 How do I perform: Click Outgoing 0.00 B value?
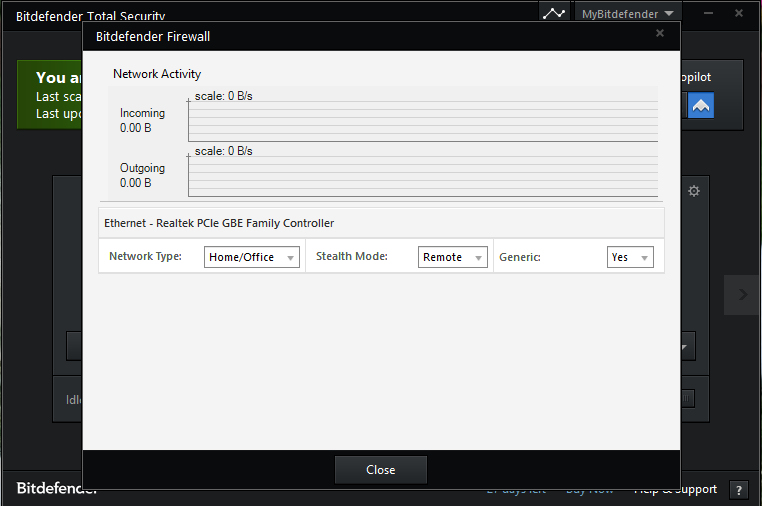136,183
